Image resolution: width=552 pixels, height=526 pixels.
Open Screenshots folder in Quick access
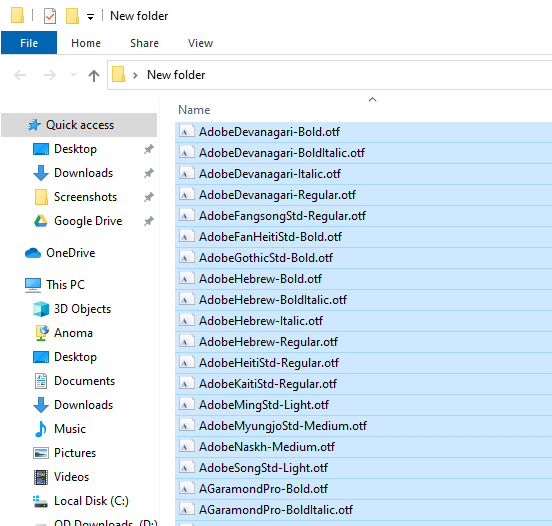85,197
